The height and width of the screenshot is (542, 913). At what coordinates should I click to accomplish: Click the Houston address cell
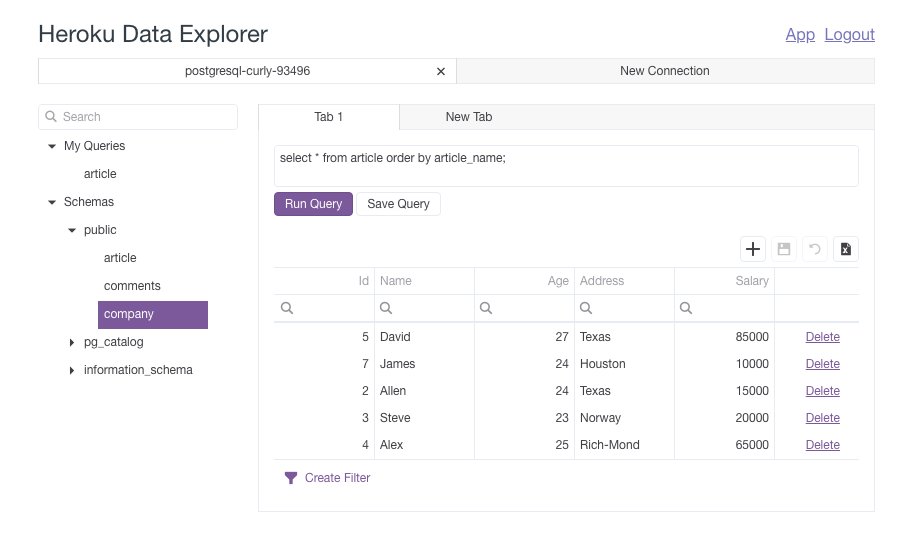click(x=624, y=364)
